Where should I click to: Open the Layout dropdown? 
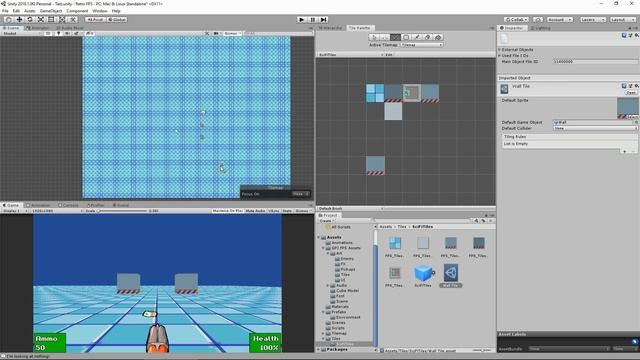[622, 20]
